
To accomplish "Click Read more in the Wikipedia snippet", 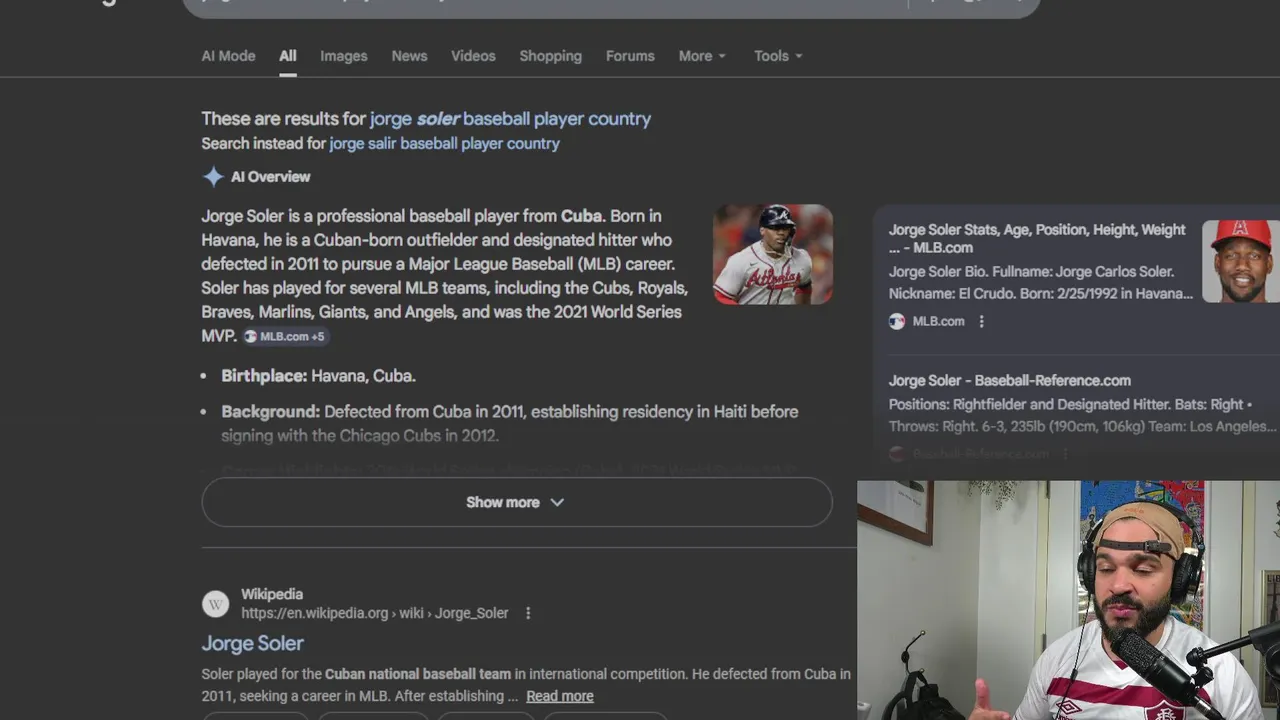I will (x=560, y=696).
